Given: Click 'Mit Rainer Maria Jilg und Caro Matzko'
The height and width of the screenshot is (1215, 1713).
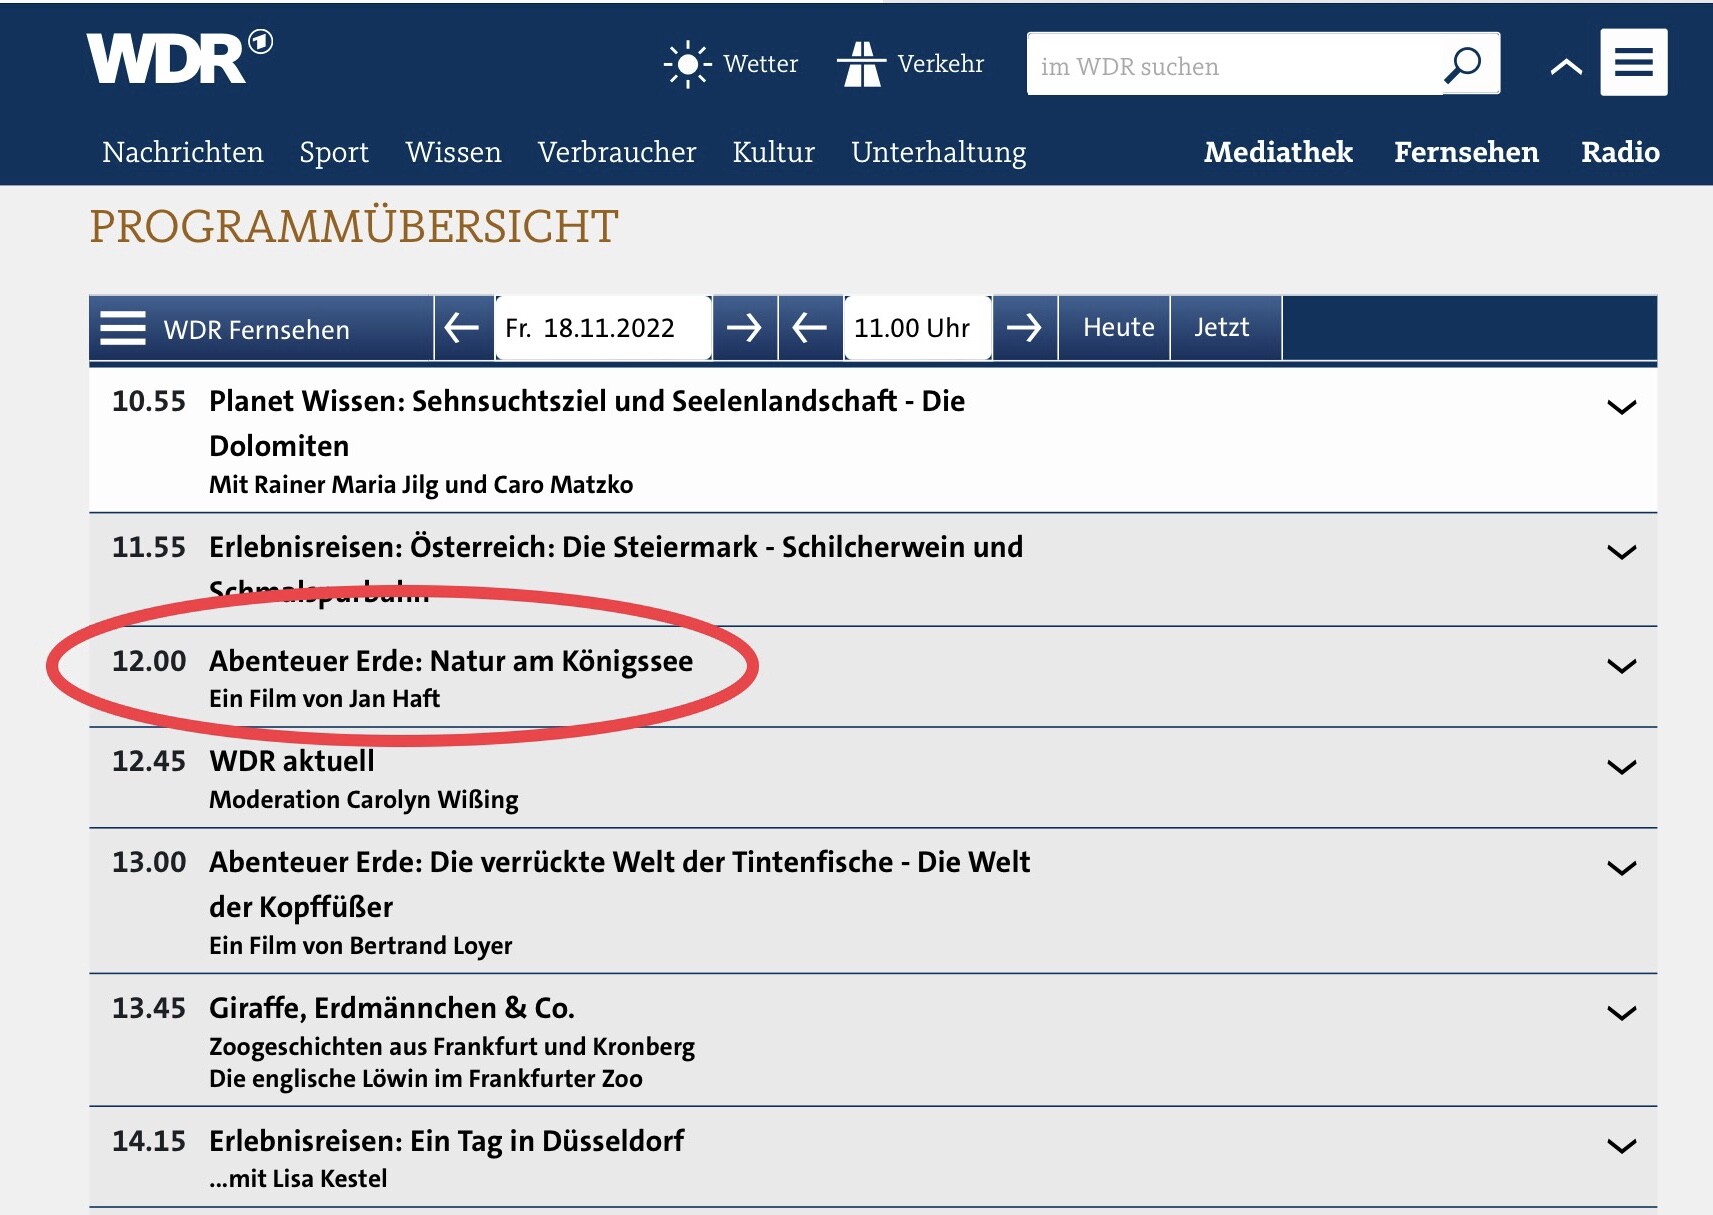Looking at the screenshot, I should (421, 485).
